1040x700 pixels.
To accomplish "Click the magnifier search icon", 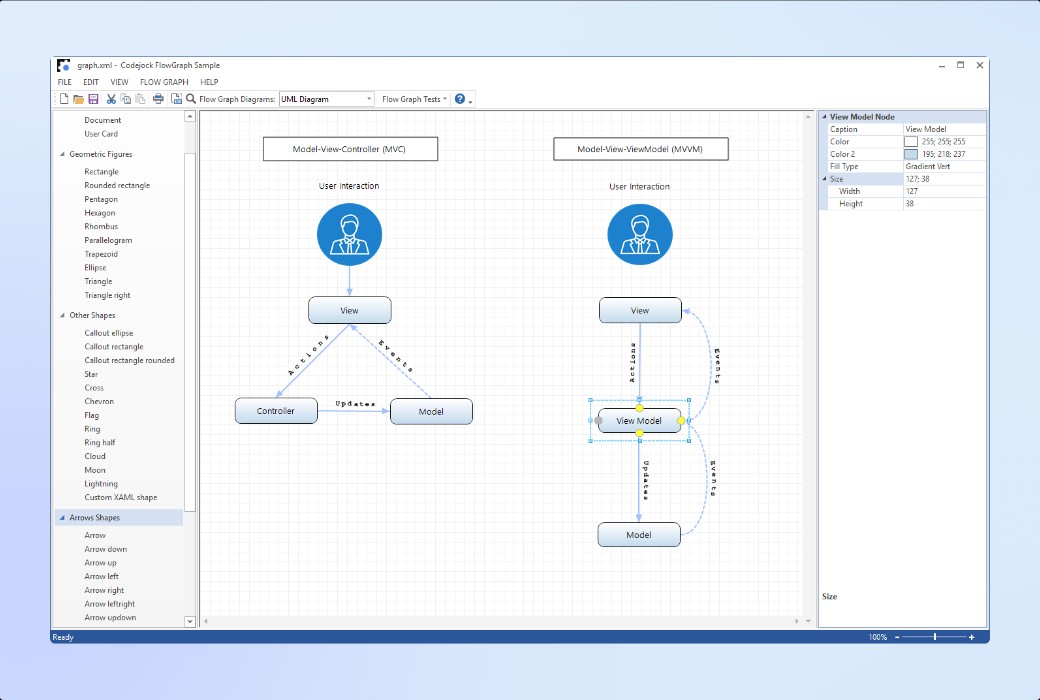I will pos(191,99).
